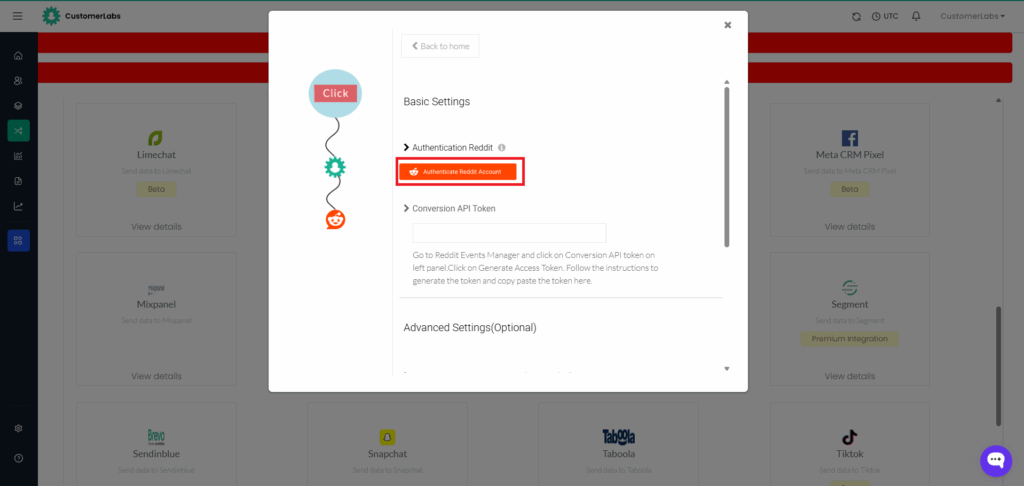The height and width of the screenshot is (486, 1024).
Task: Click the Reddit logo in workflow
Action: tap(336, 219)
